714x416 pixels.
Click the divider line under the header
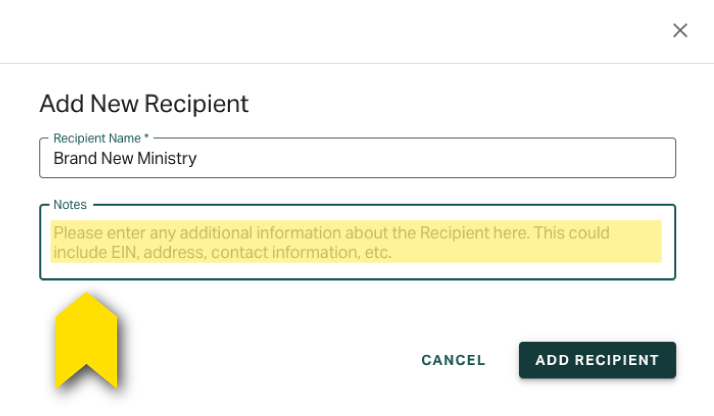pos(357,63)
